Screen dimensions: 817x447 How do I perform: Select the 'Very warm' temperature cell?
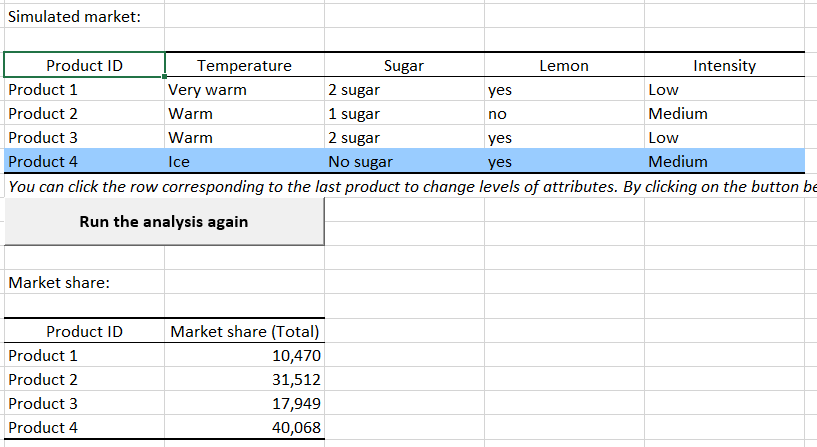[208, 90]
